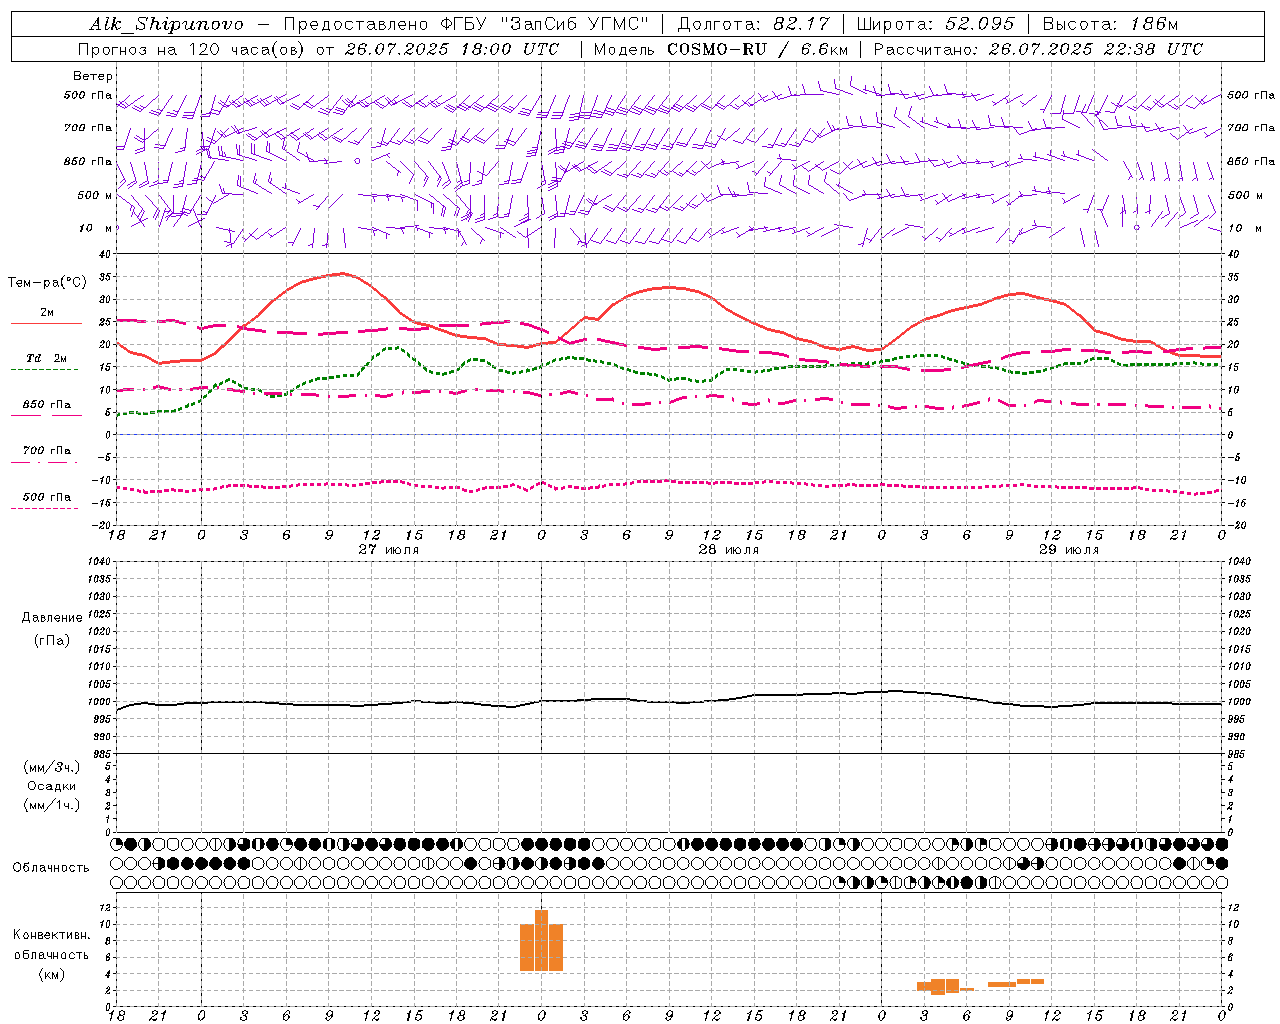This screenshot has height=1024, width=1280.
Task: Click the (мм/1ч.) precipitation unit label
Action: pos(52,805)
